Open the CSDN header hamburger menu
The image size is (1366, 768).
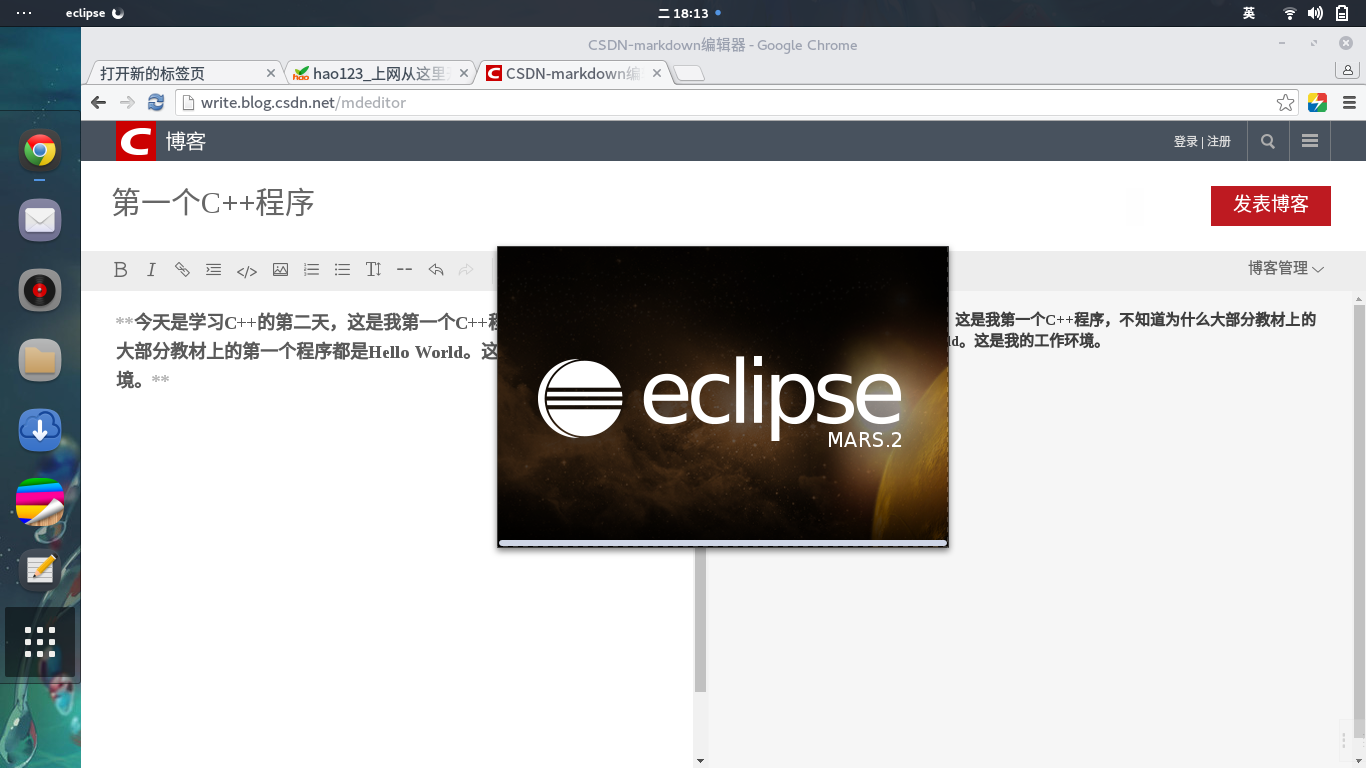point(1310,141)
